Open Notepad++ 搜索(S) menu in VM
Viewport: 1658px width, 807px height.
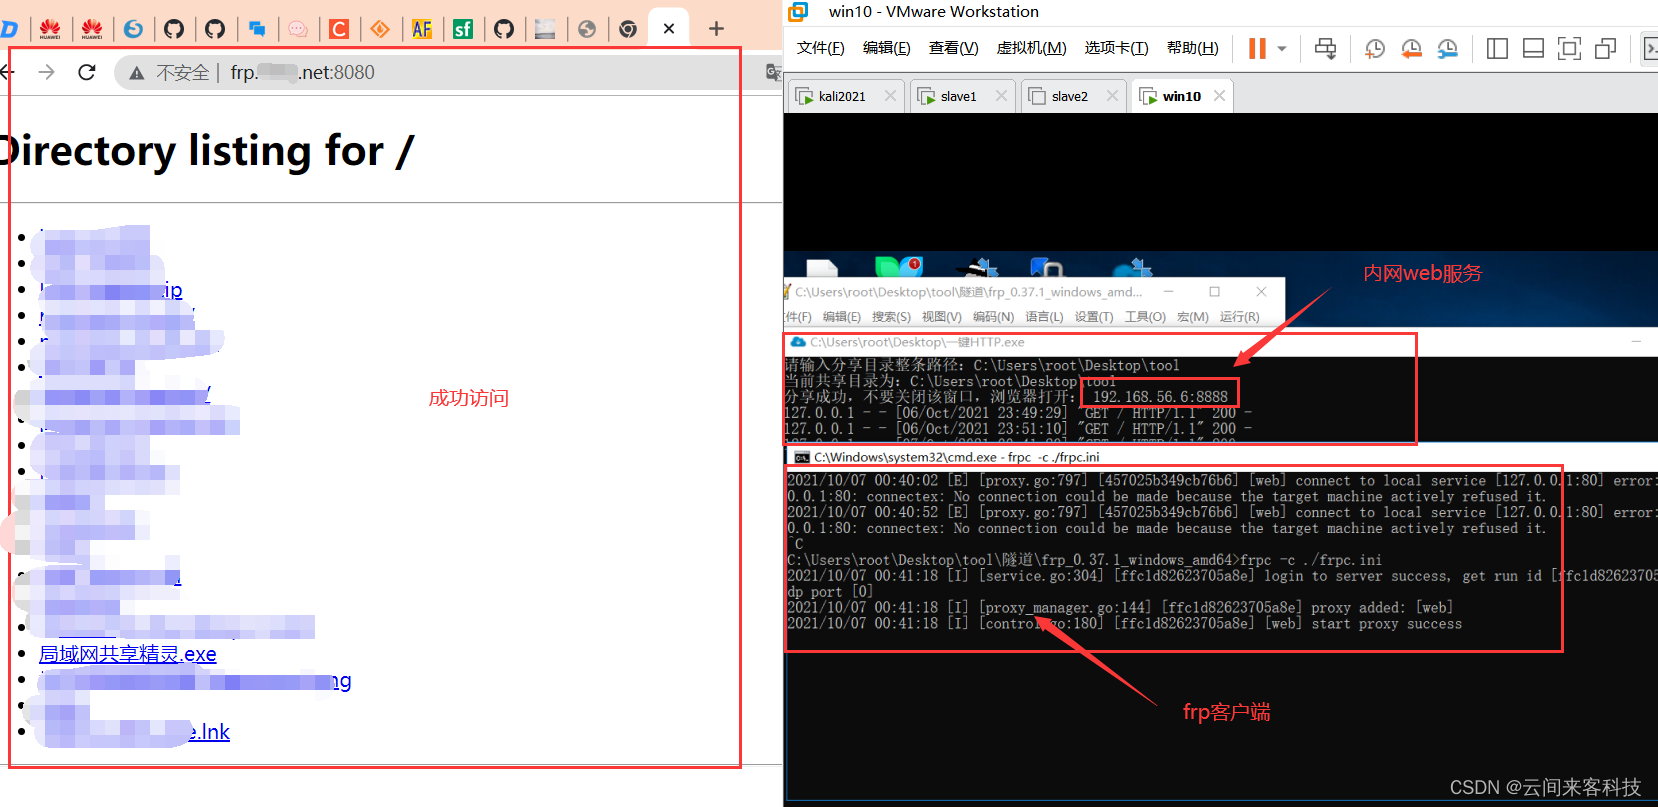point(891,317)
